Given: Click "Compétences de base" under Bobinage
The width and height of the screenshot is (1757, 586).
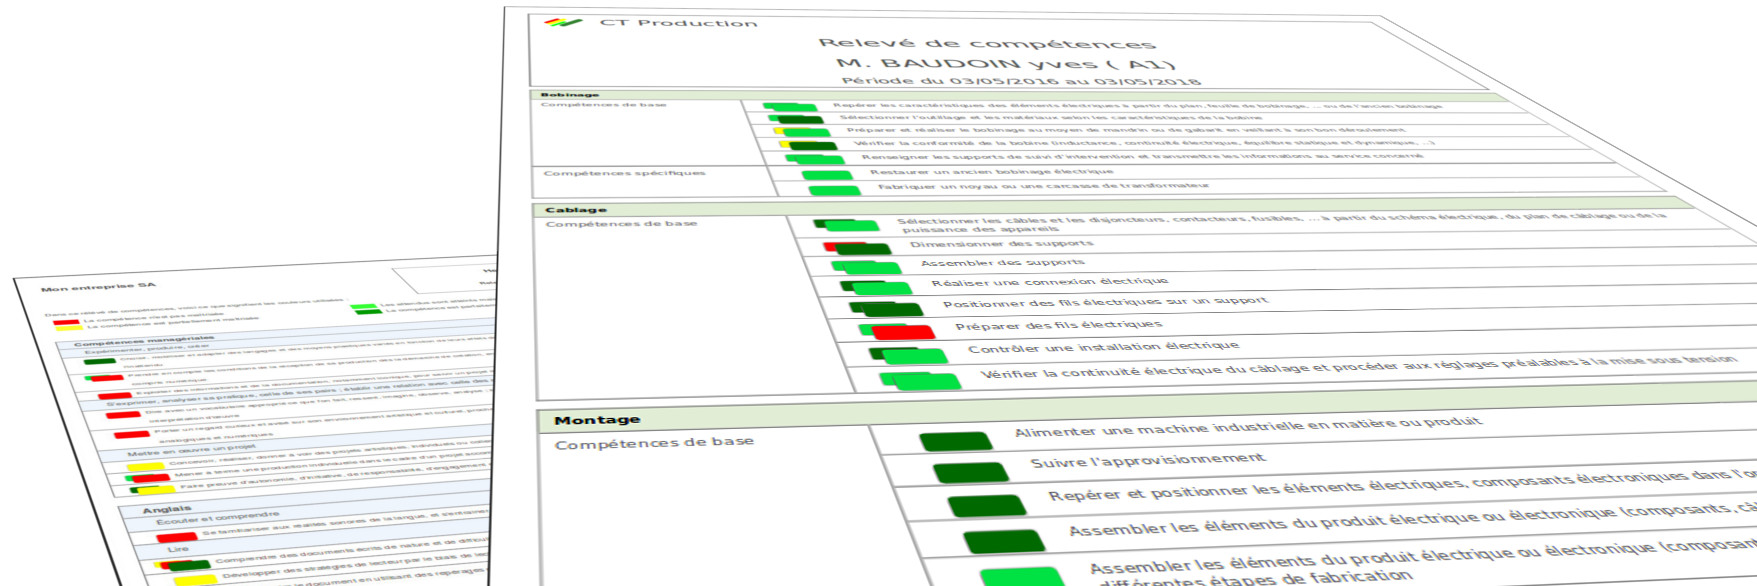Looking at the screenshot, I should [x=604, y=104].
